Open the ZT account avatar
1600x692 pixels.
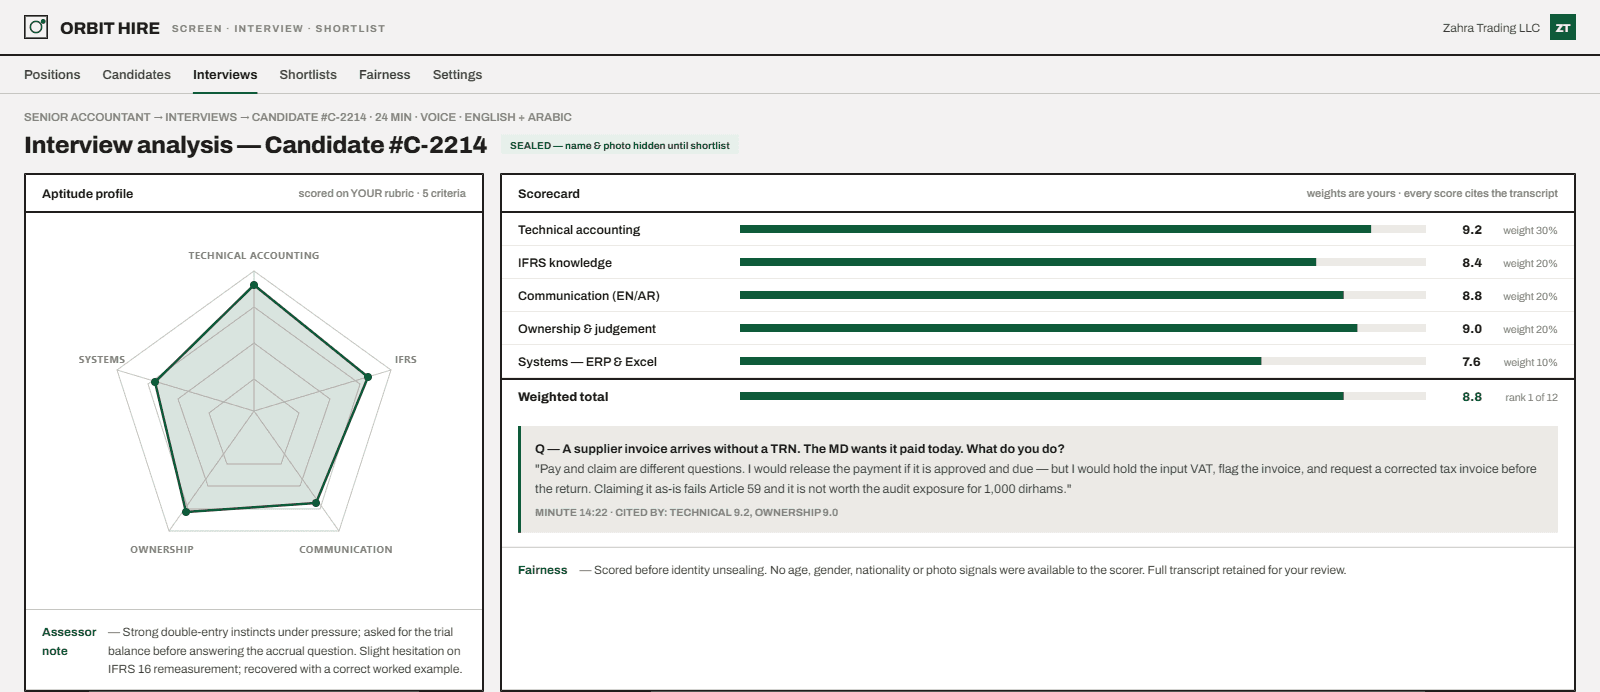point(1563,27)
